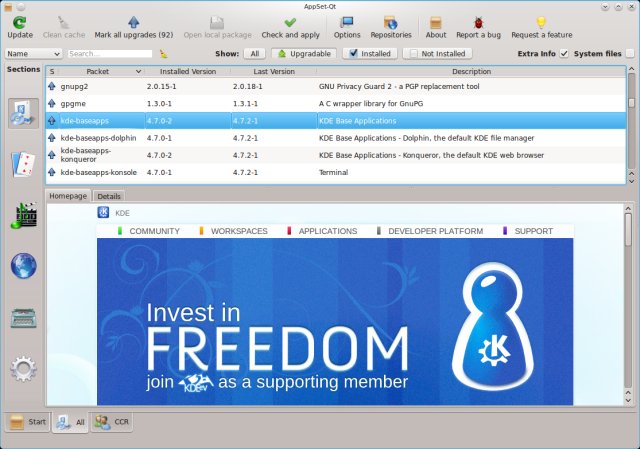Click upgrade arrow icon for gnupg2
The width and height of the screenshot is (640, 449).
point(51,86)
